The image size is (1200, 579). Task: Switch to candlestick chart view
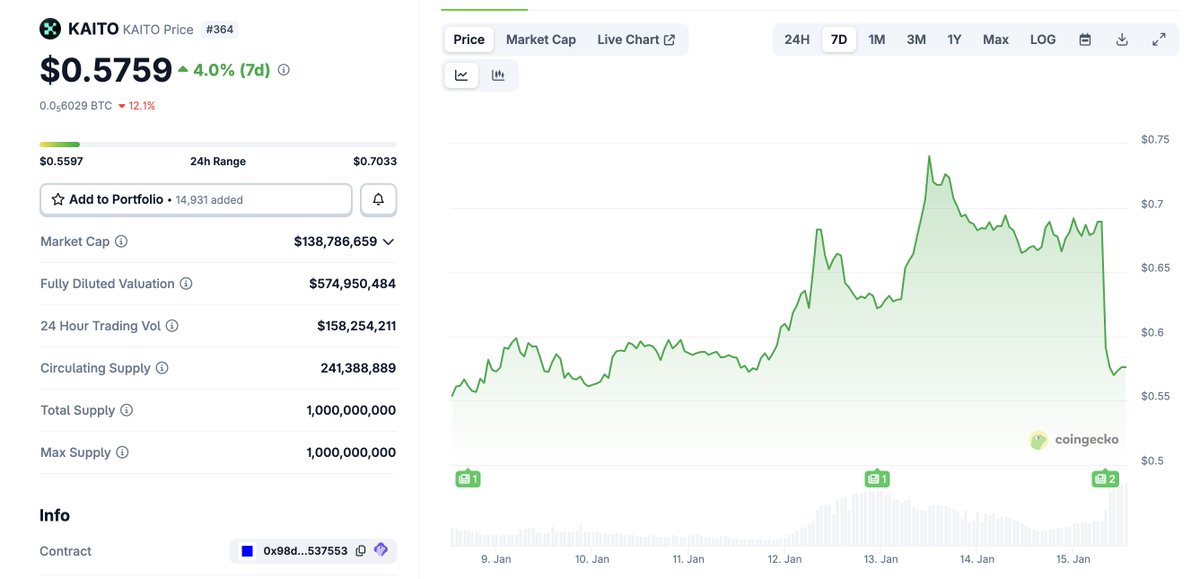[x=498, y=75]
